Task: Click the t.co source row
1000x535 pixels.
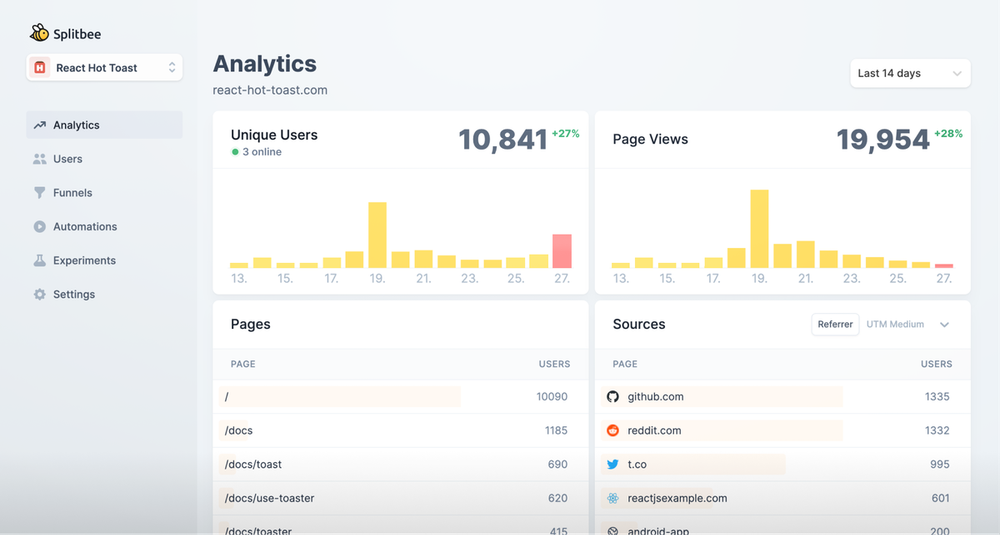Action: (x=783, y=464)
